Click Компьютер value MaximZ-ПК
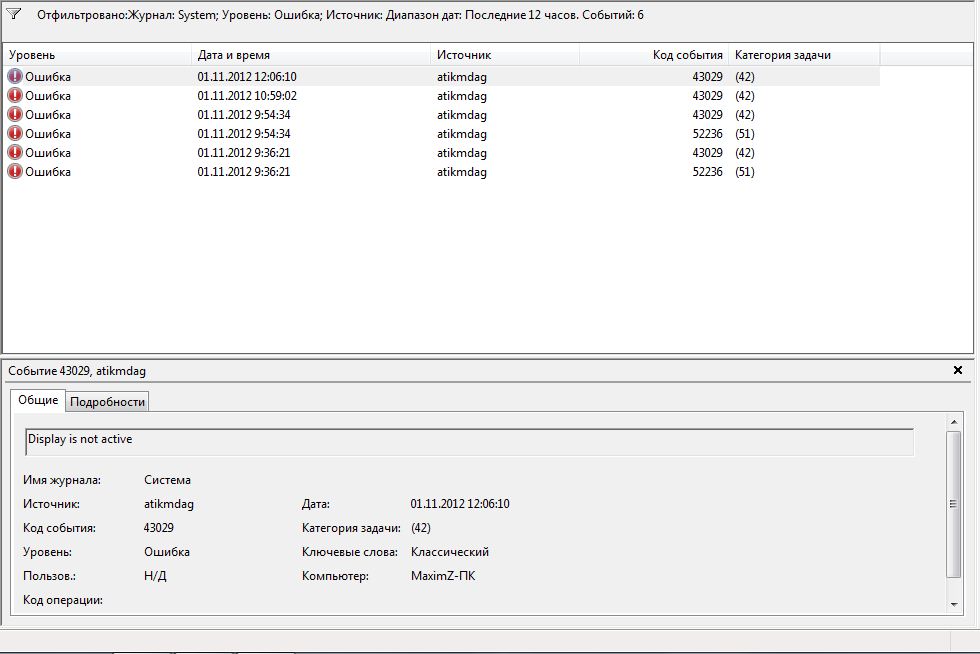Viewport: 980px width, 654px height. (443, 576)
